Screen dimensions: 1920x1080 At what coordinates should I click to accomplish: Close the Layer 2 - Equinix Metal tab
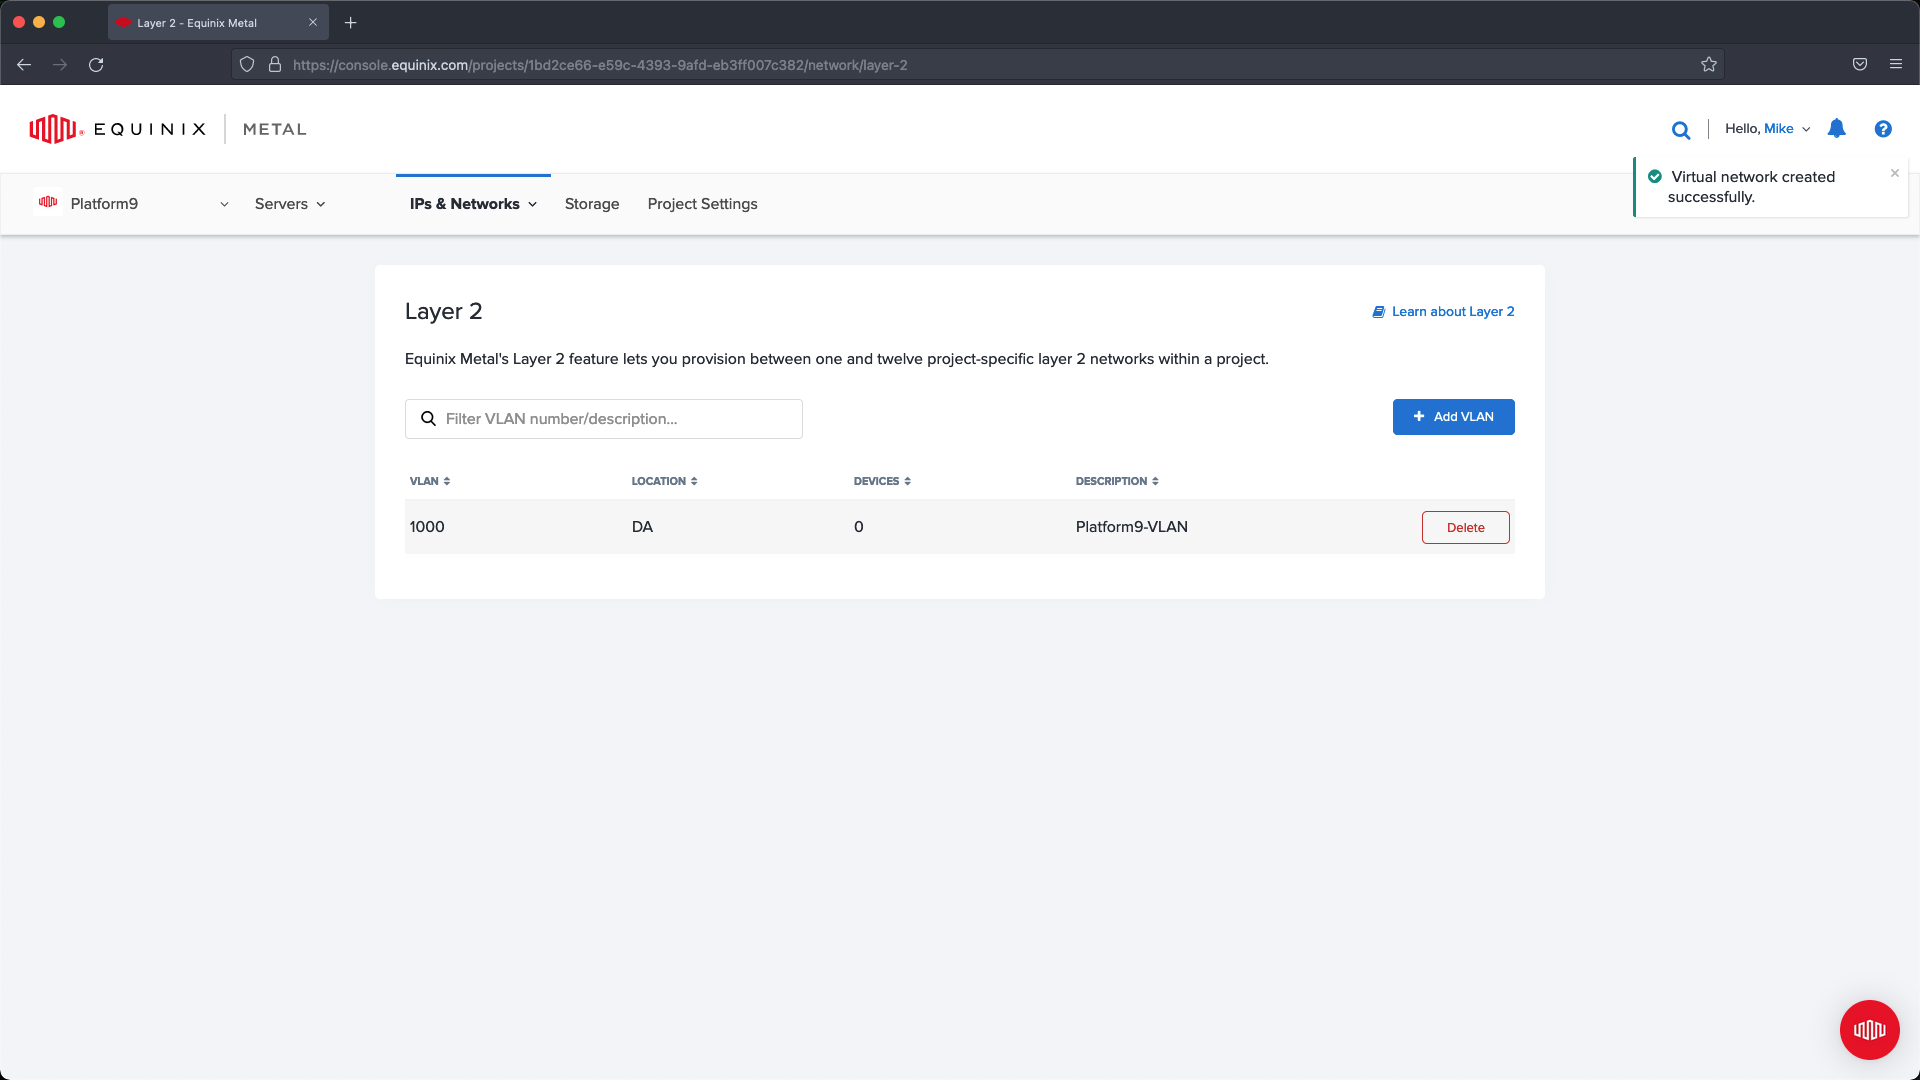[313, 22]
